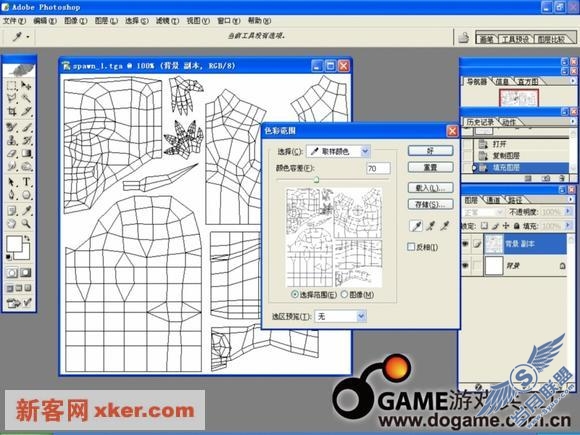This screenshot has width=580, height=435.
Task: Pick the add-to-sample eyedropper in Color Range
Action: pyautogui.click(x=430, y=226)
